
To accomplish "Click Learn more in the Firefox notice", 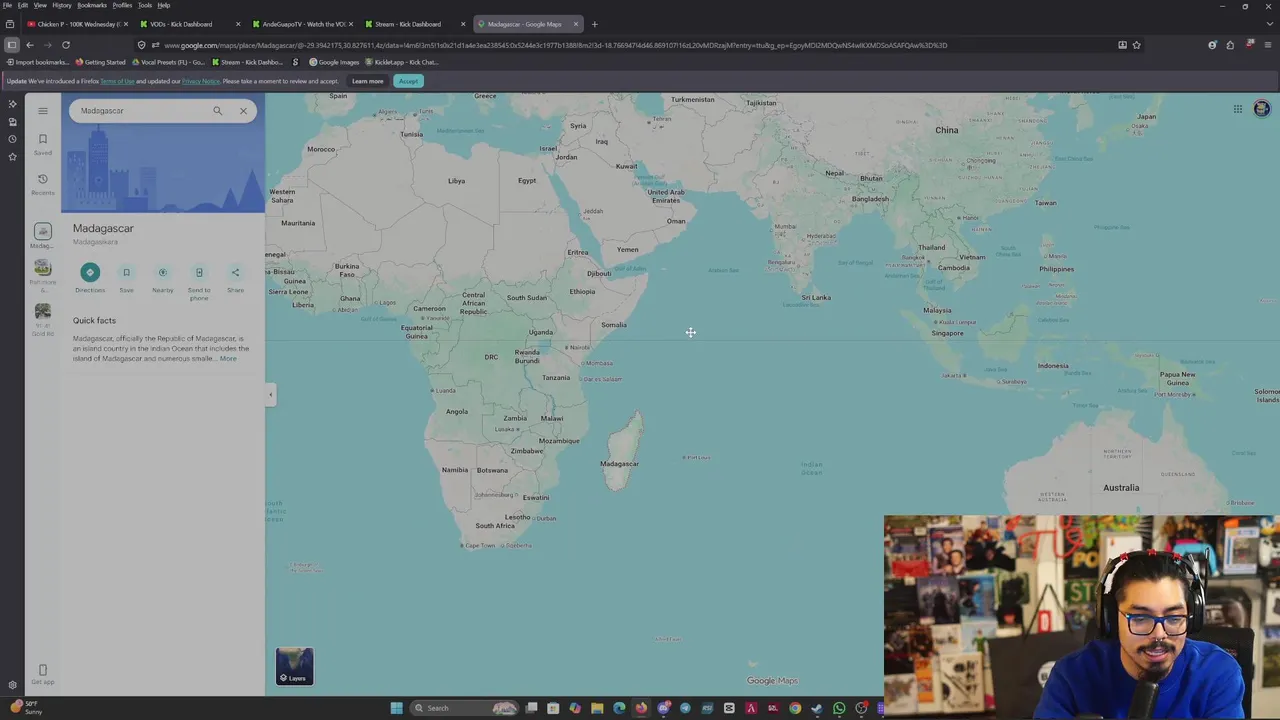I will 367,81.
